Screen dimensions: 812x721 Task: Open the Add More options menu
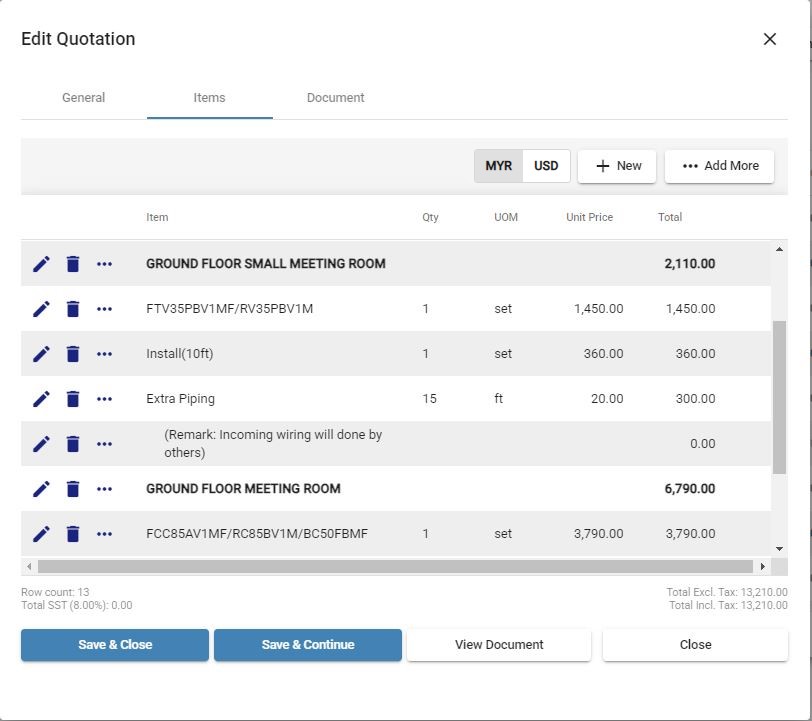[x=720, y=166]
